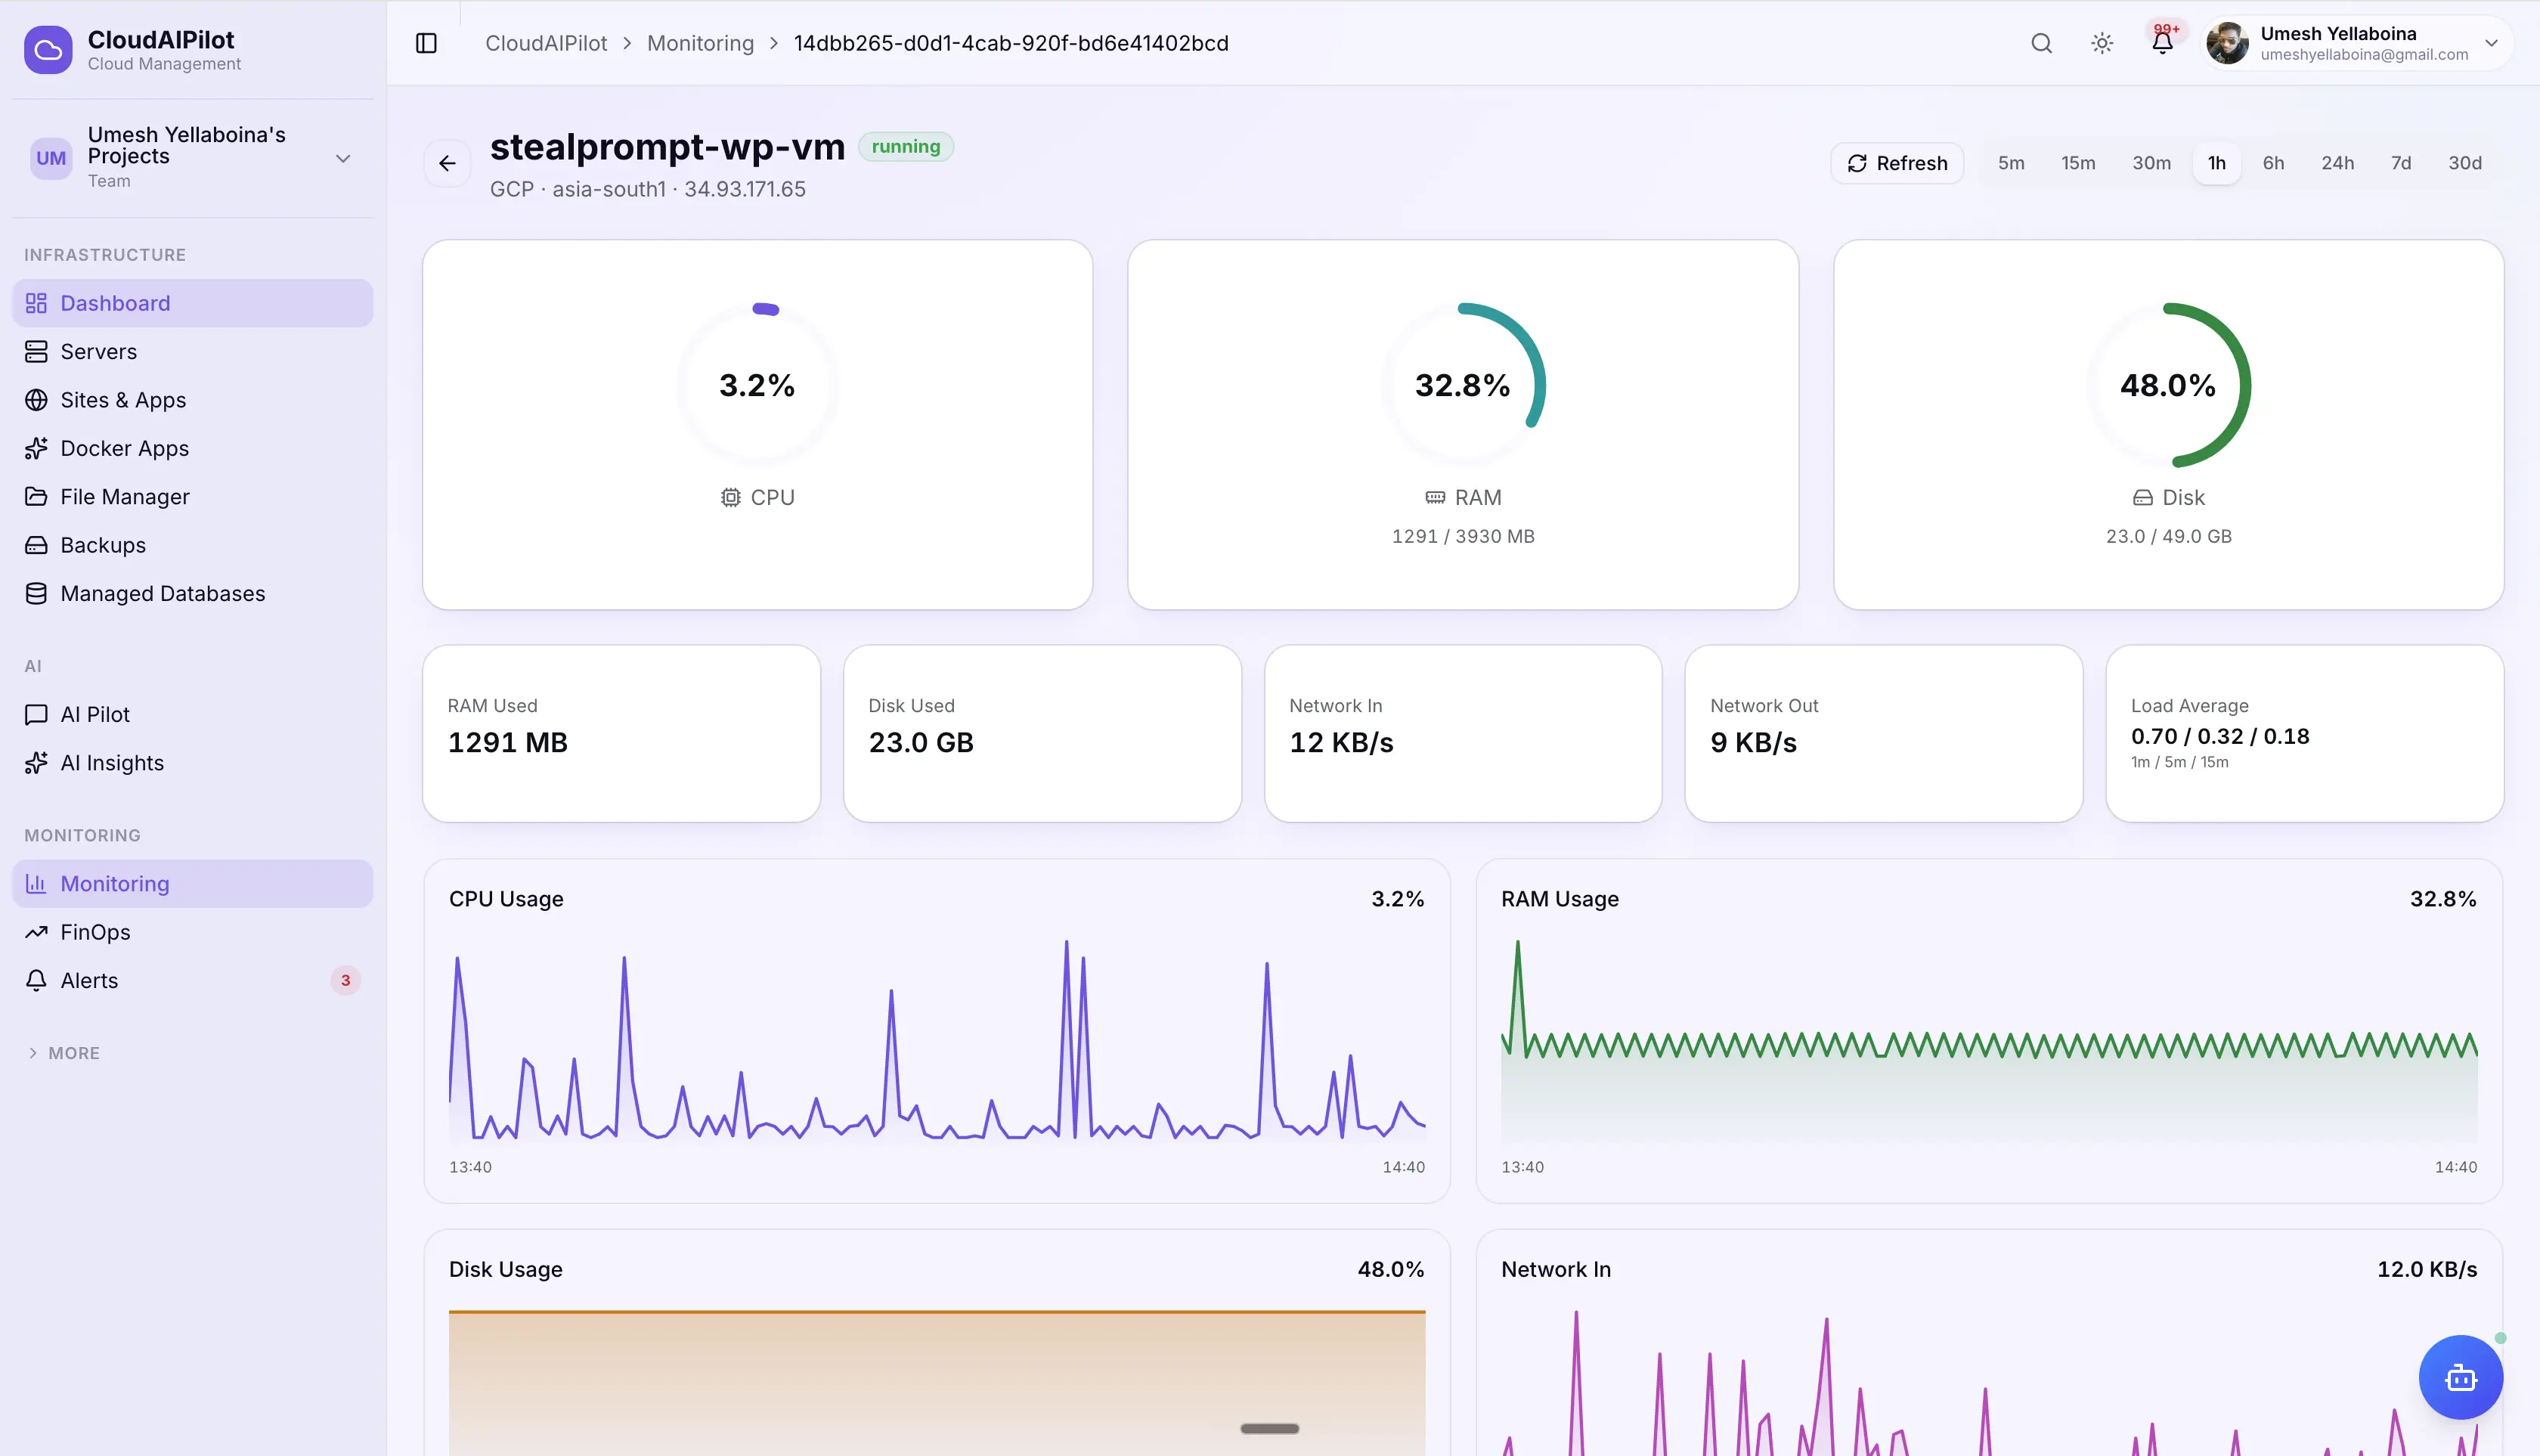Click the user avatar photo
Viewport: 2540px width, 1456px height.
(2227, 43)
